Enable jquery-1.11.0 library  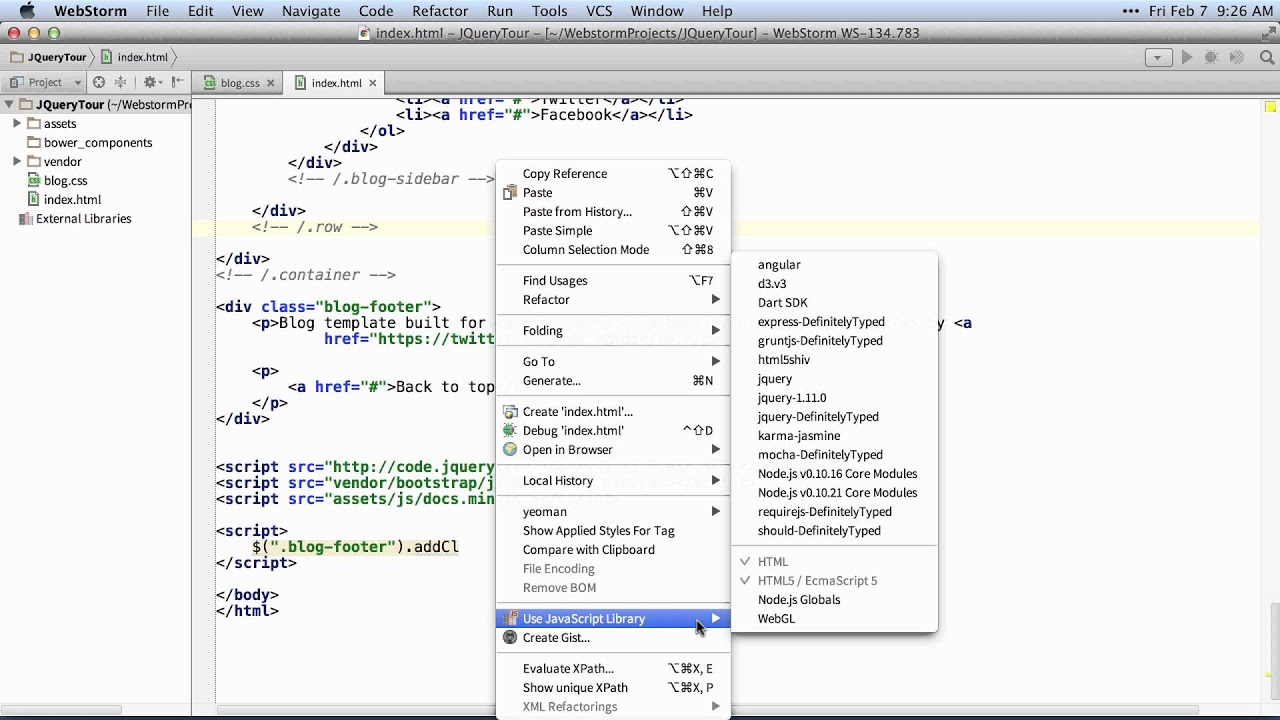pyautogui.click(x=792, y=397)
